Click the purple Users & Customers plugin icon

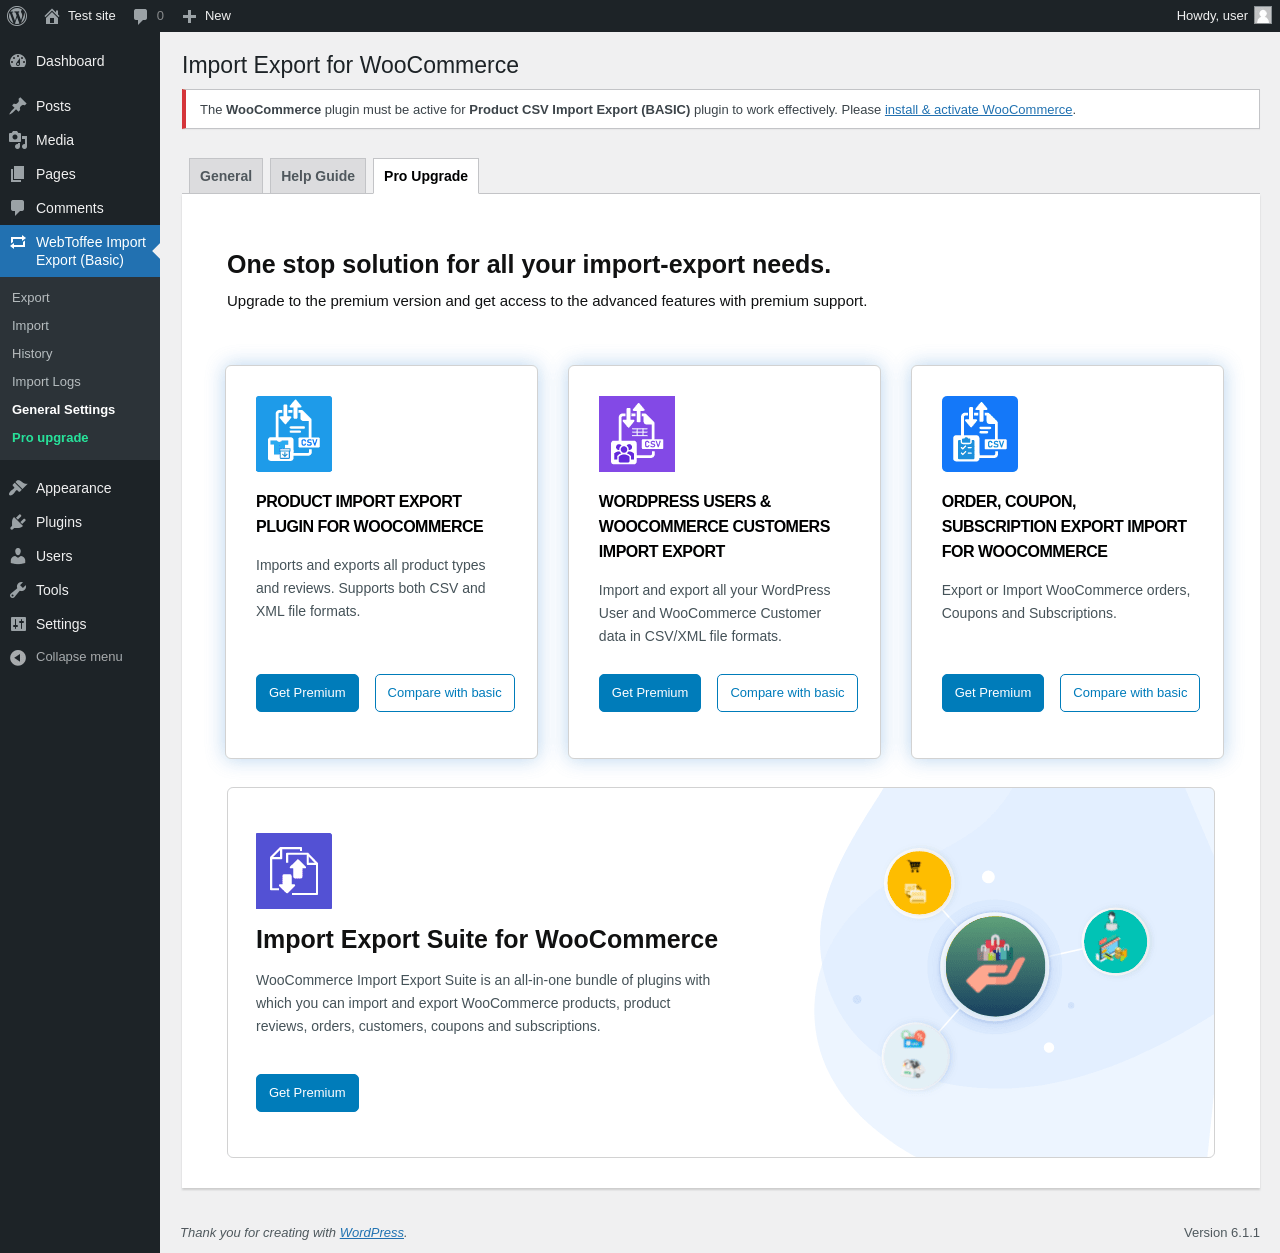[x=637, y=434]
